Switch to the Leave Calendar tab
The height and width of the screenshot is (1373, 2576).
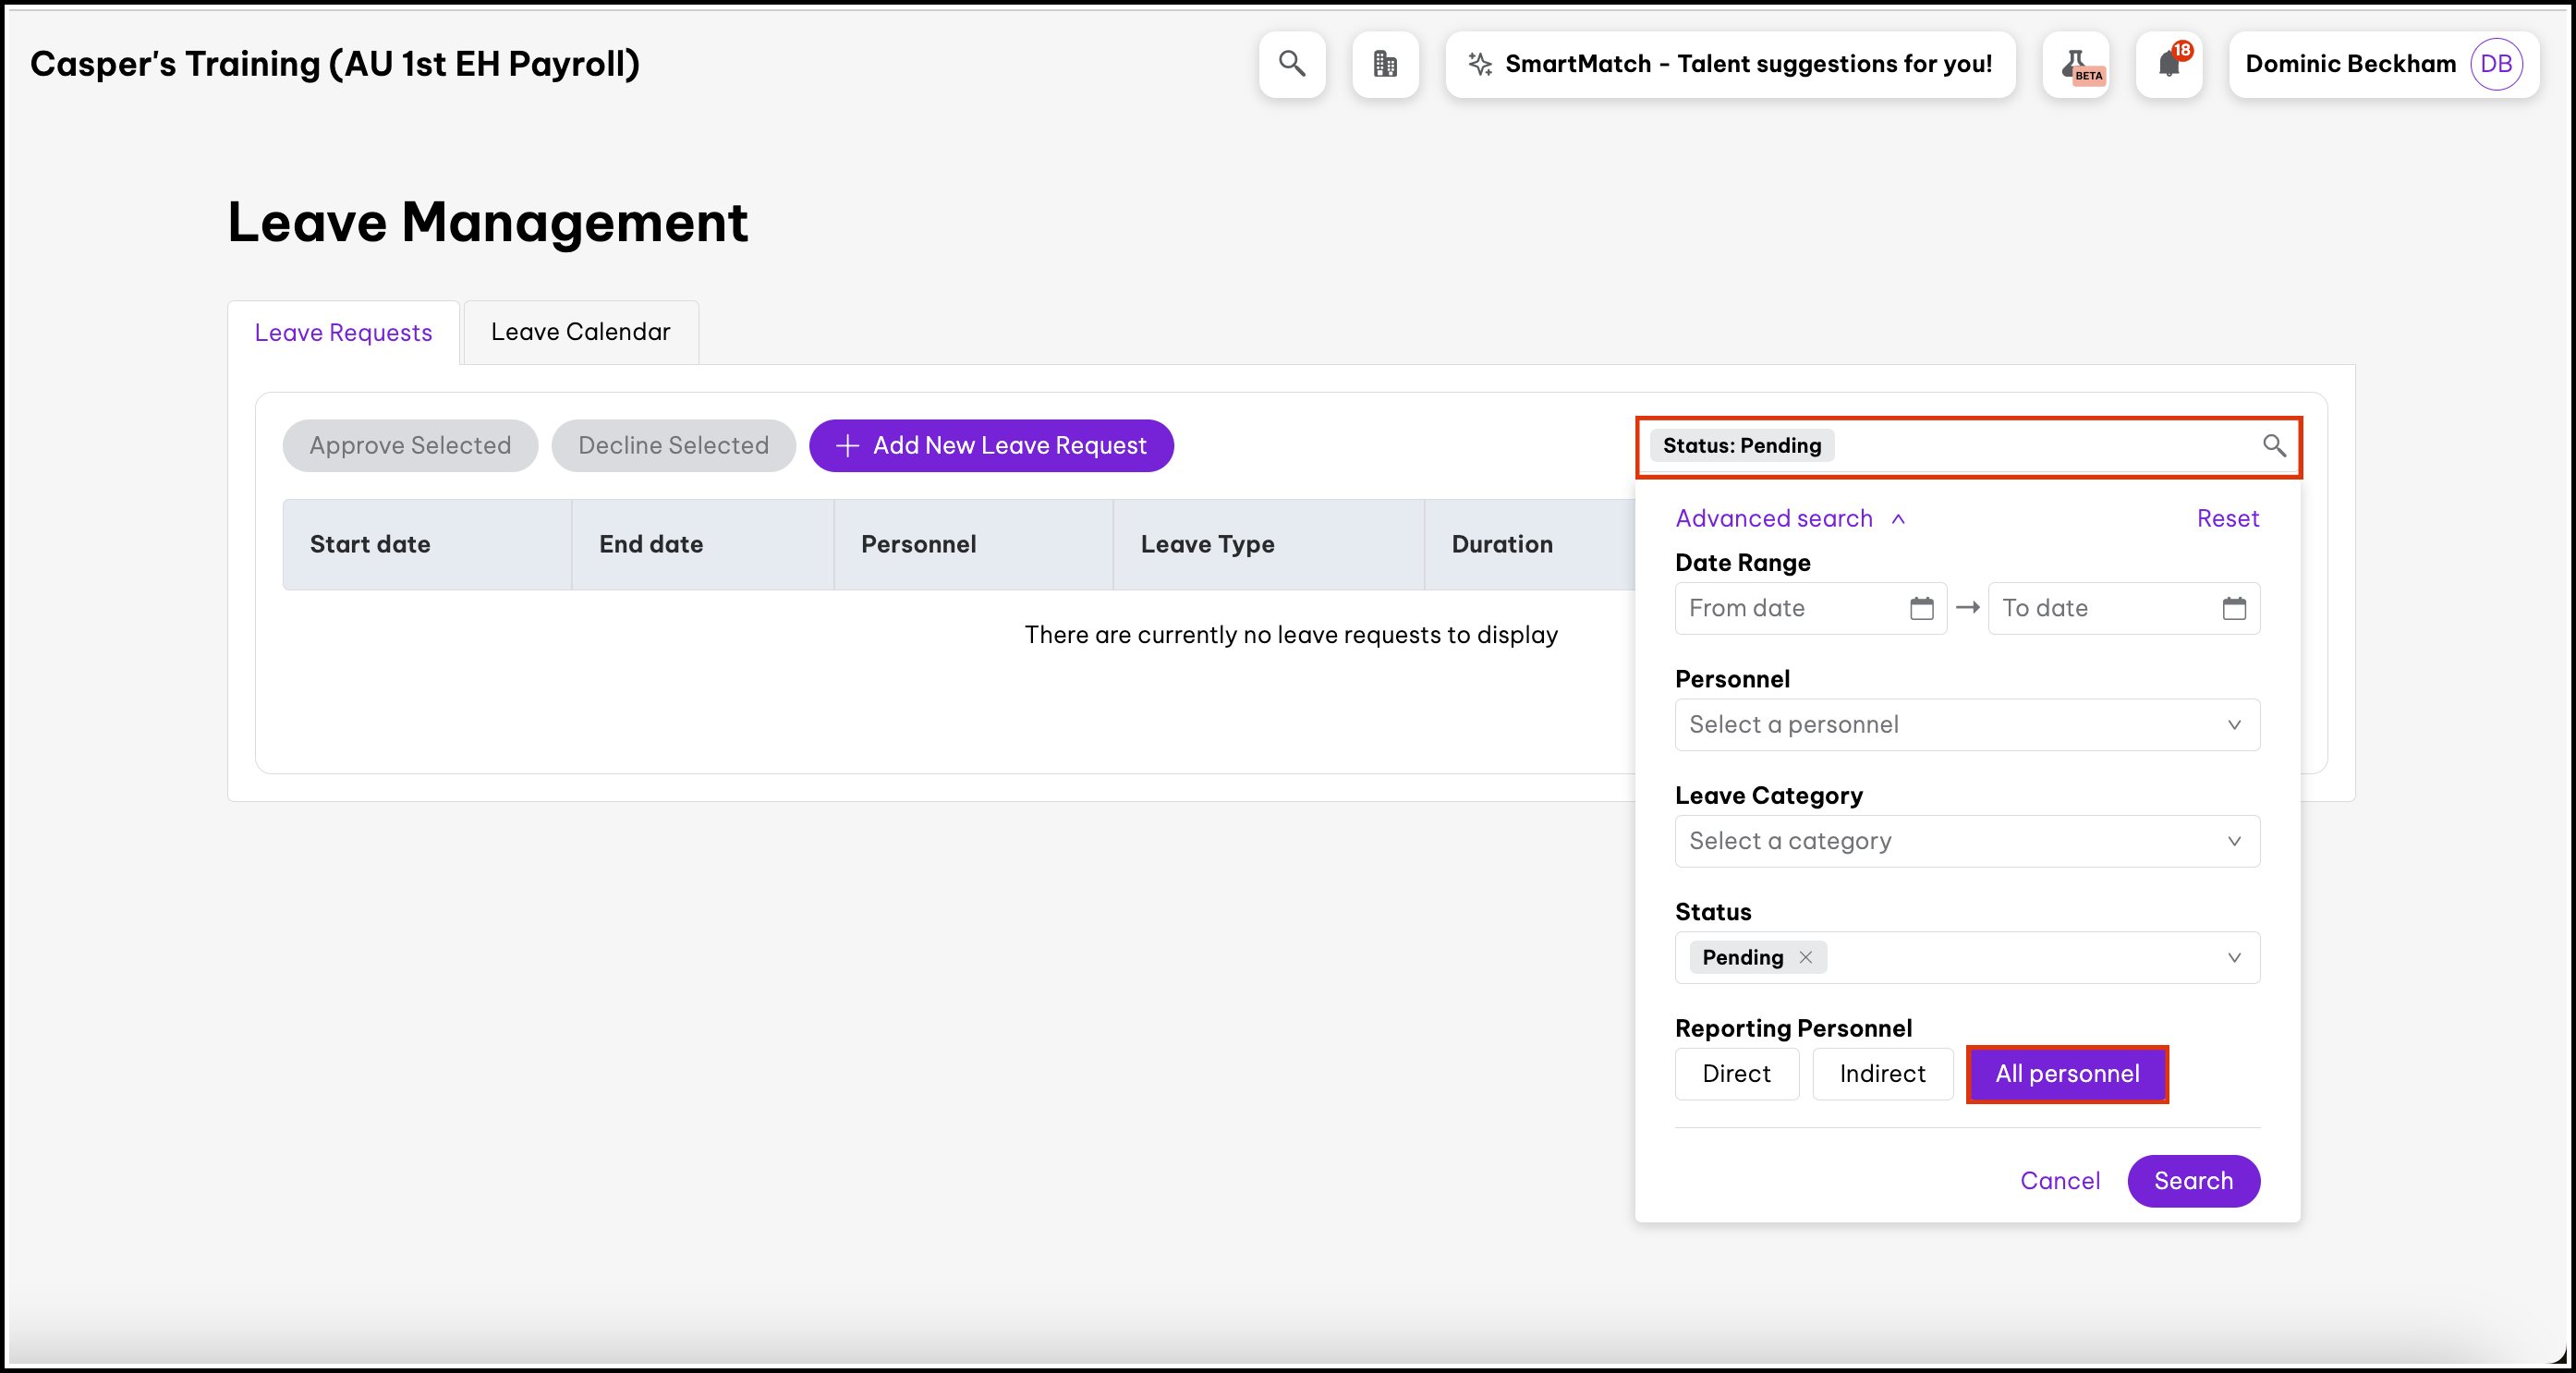[580, 332]
